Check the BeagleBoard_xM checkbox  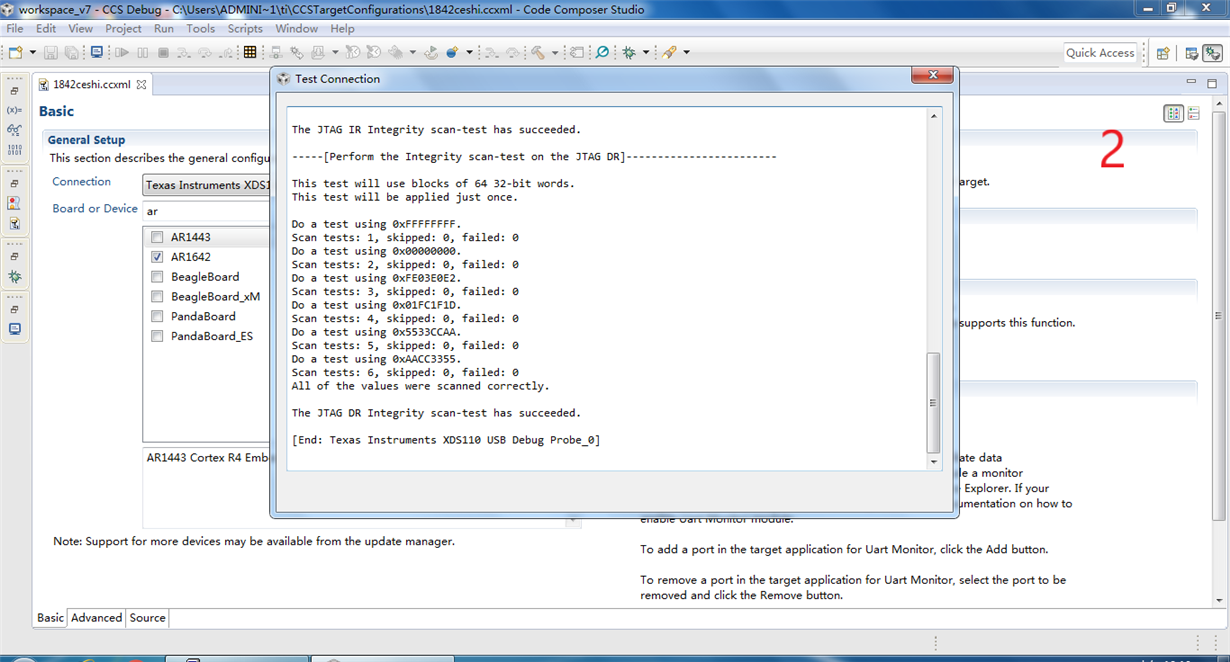157,297
